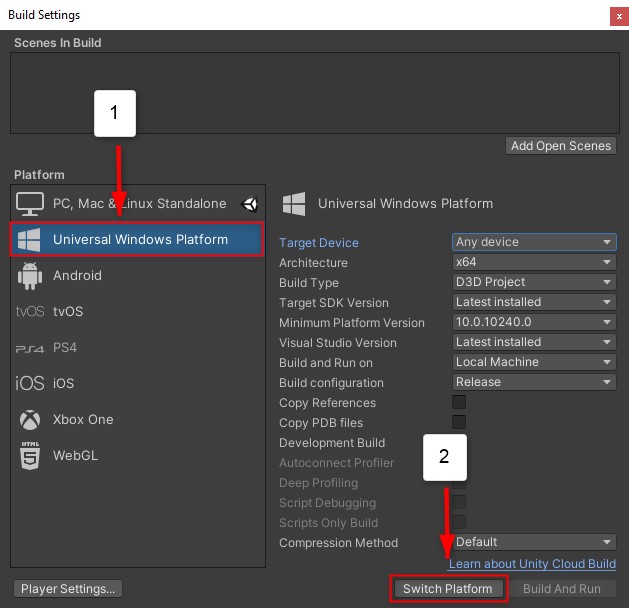
Task: Click the PS4 logo icon
Action: tap(30, 349)
